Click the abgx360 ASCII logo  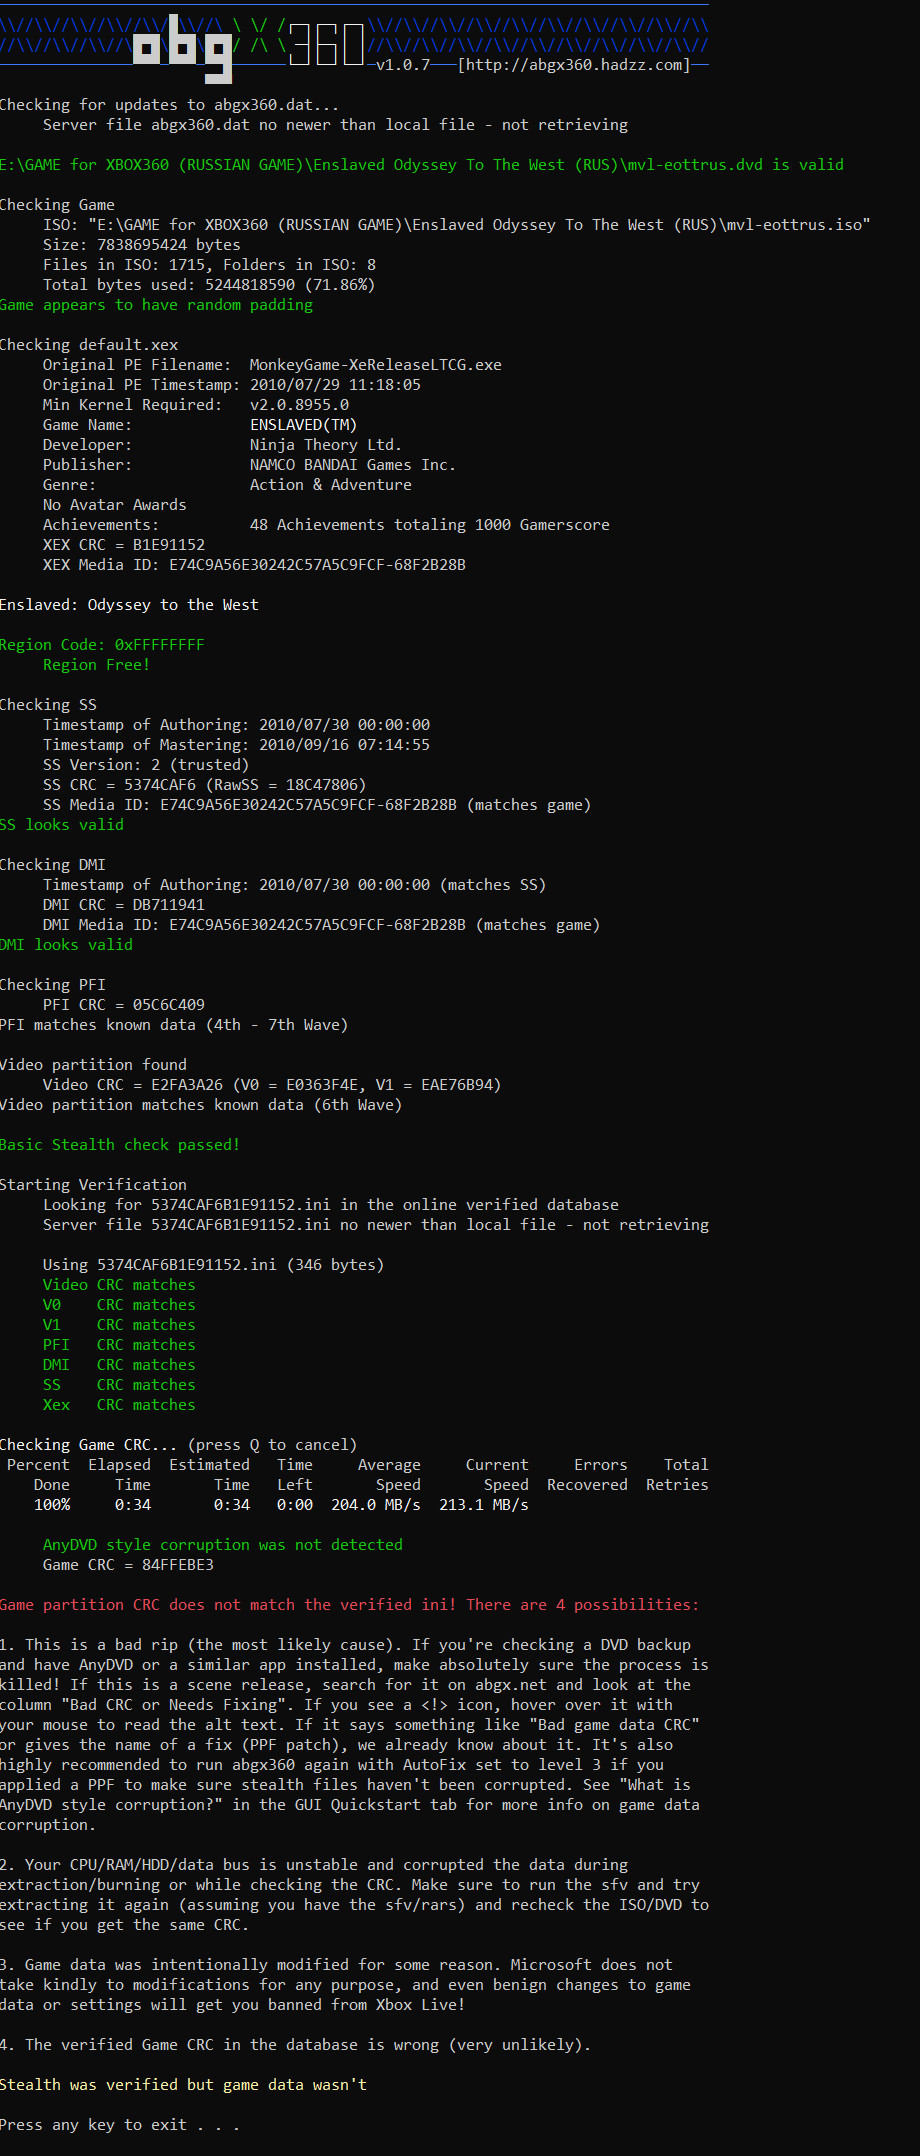tap(250, 47)
